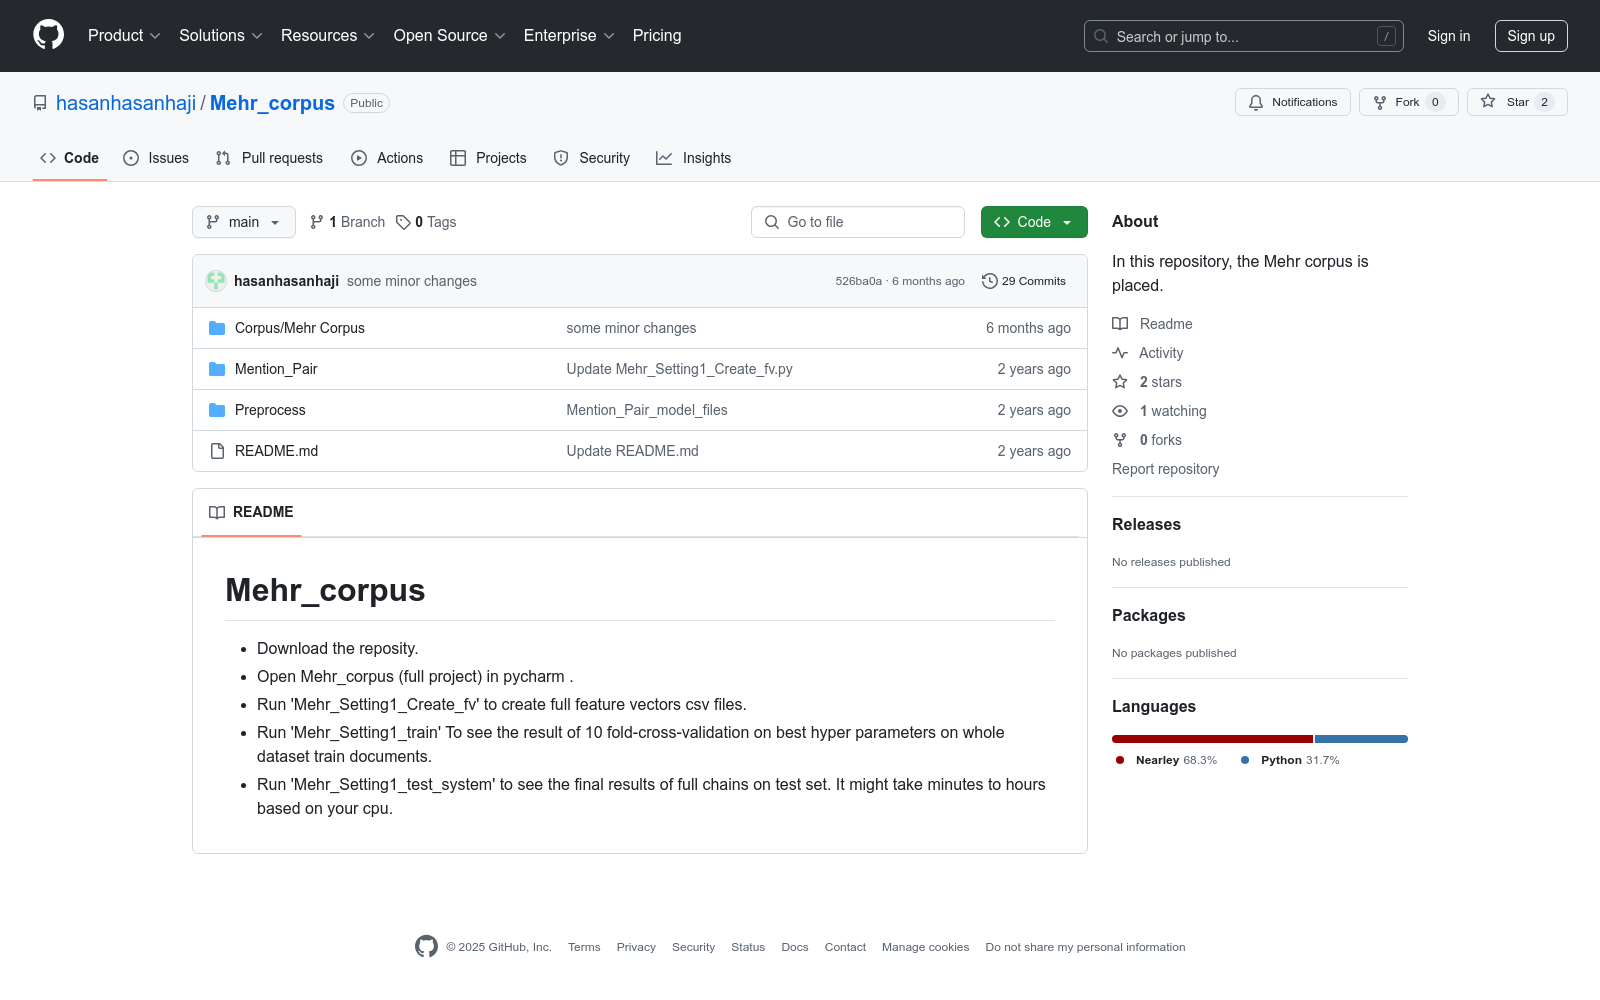This screenshot has width=1600, height=1000.
Task: Click the Pull requests icon
Action: click(x=223, y=158)
